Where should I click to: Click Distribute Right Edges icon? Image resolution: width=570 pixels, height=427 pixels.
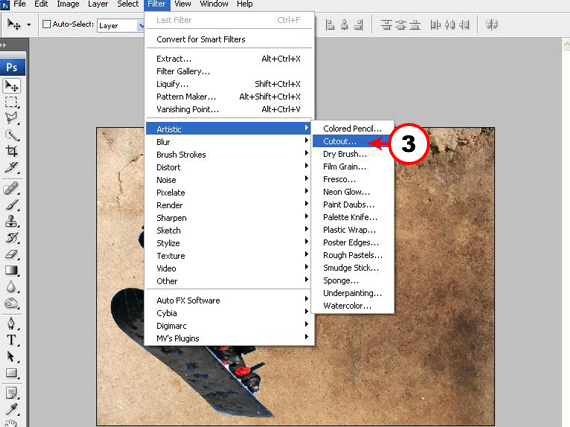pos(464,25)
